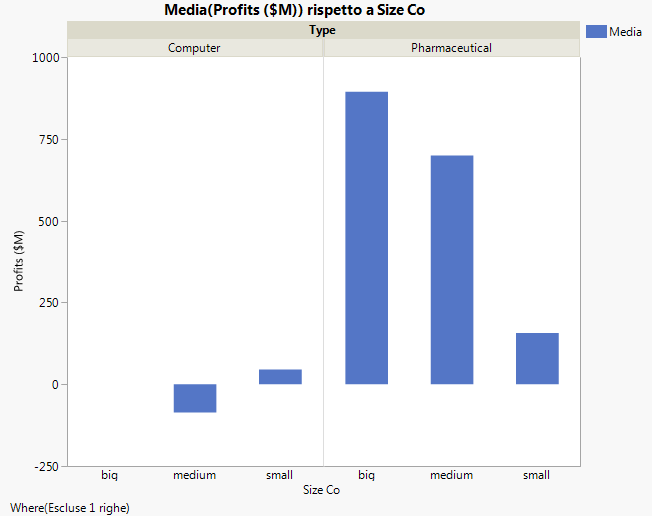652x516 pixels.
Task: Click the small x-axis label under Pharmaceutical
Action: tap(537, 475)
